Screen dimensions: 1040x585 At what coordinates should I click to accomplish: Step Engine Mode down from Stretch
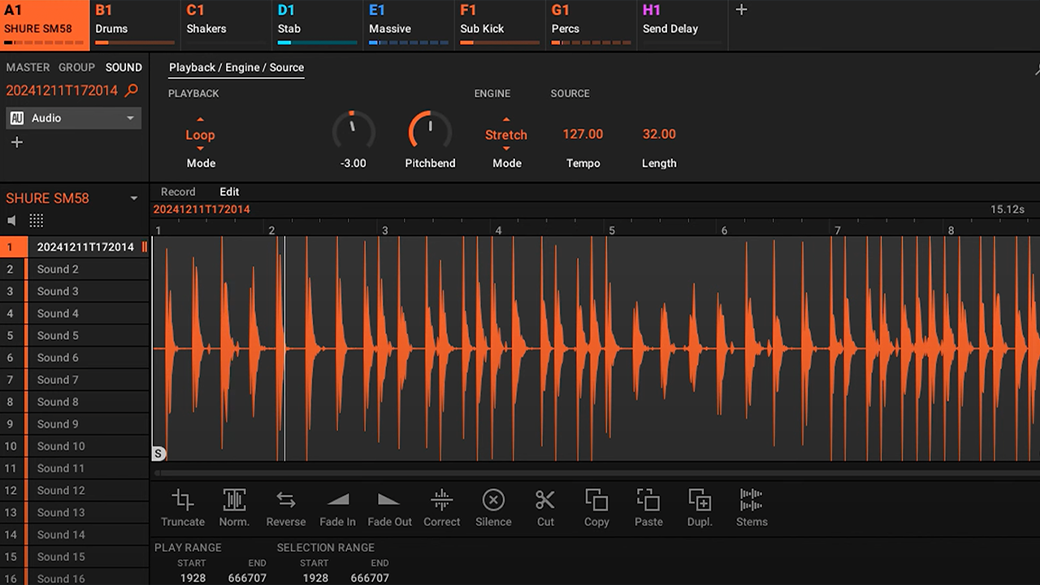[506, 149]
